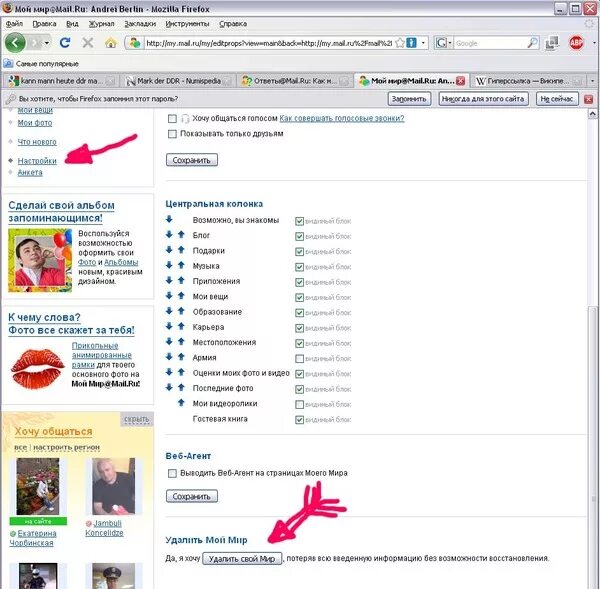Open the Файл menu
The image size is (600, 589).
(x=14, y=24)
